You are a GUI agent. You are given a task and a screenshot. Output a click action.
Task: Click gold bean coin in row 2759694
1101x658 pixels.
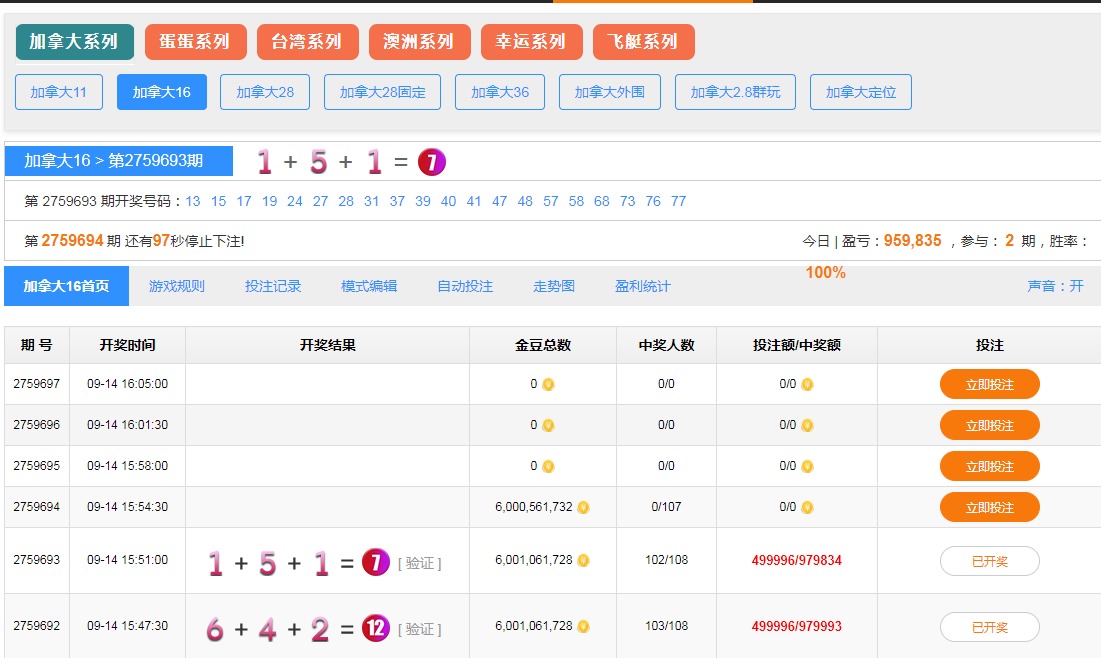click(x=583, y=507)
